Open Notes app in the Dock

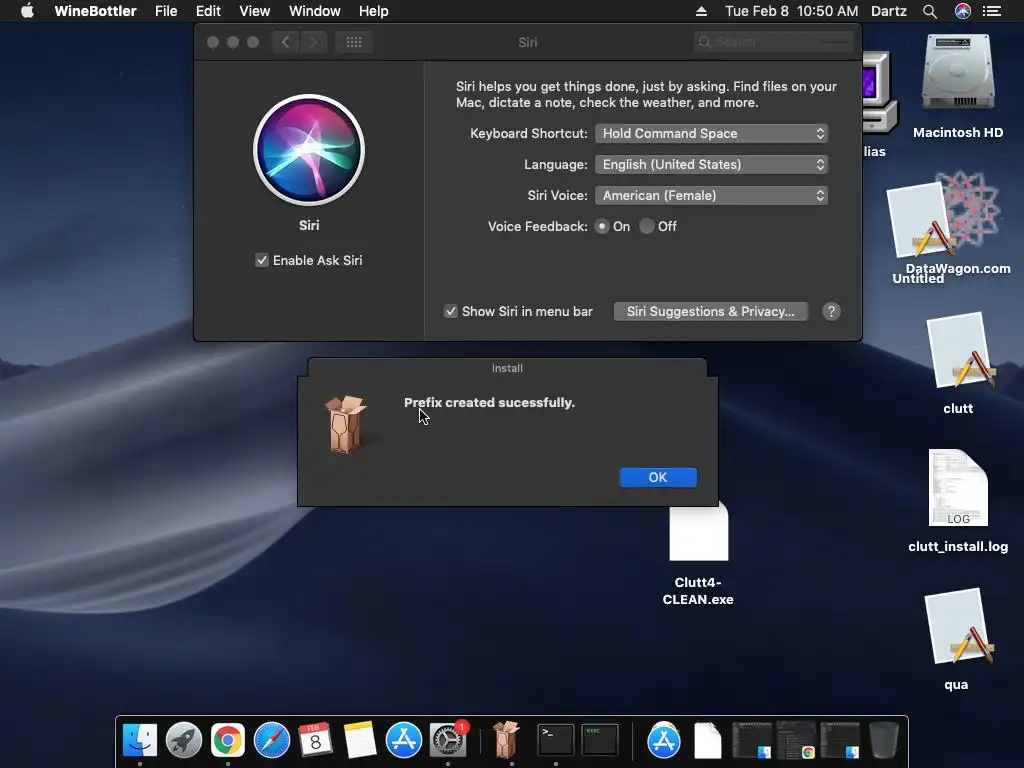point(359,740)
